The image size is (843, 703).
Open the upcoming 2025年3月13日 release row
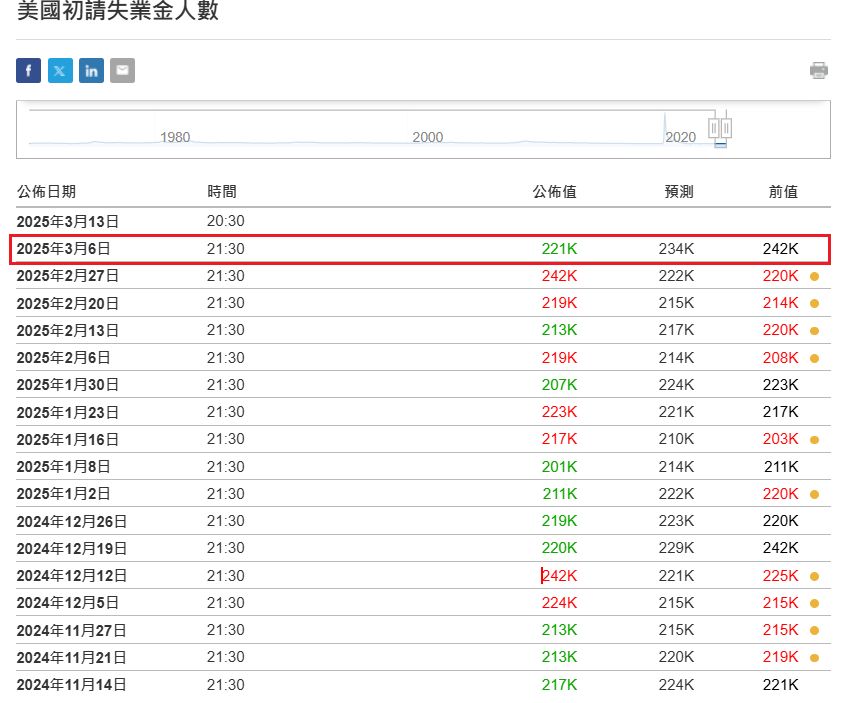pos(67,221)
